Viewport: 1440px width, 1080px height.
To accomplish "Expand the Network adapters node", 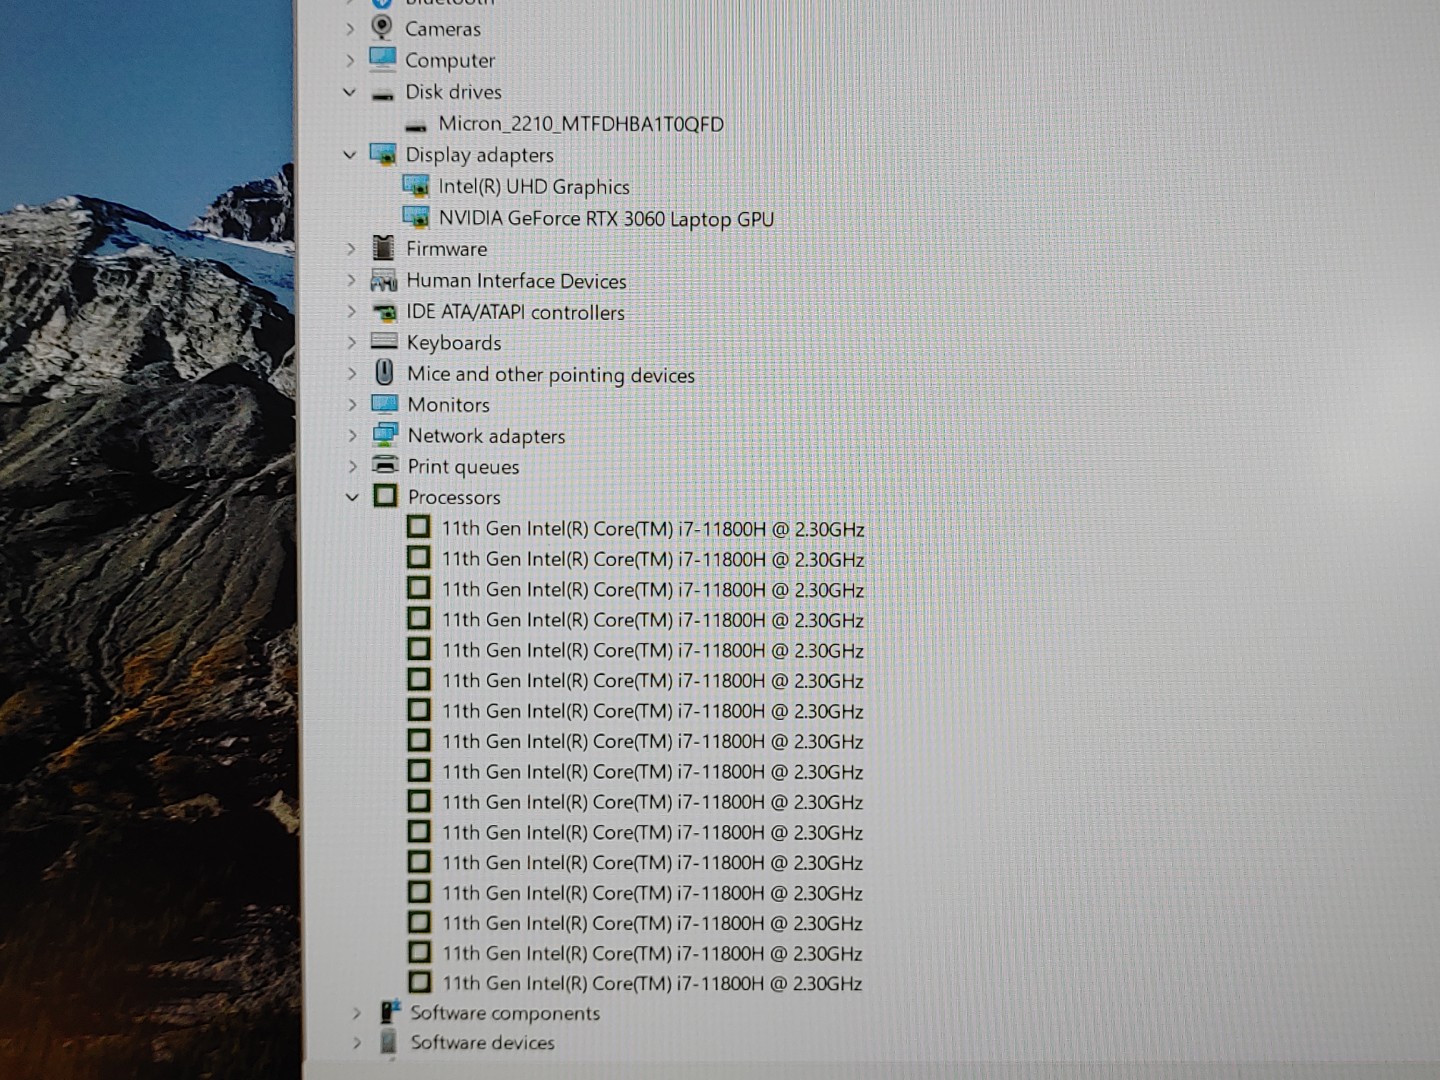I will click(x=352, y=436).
